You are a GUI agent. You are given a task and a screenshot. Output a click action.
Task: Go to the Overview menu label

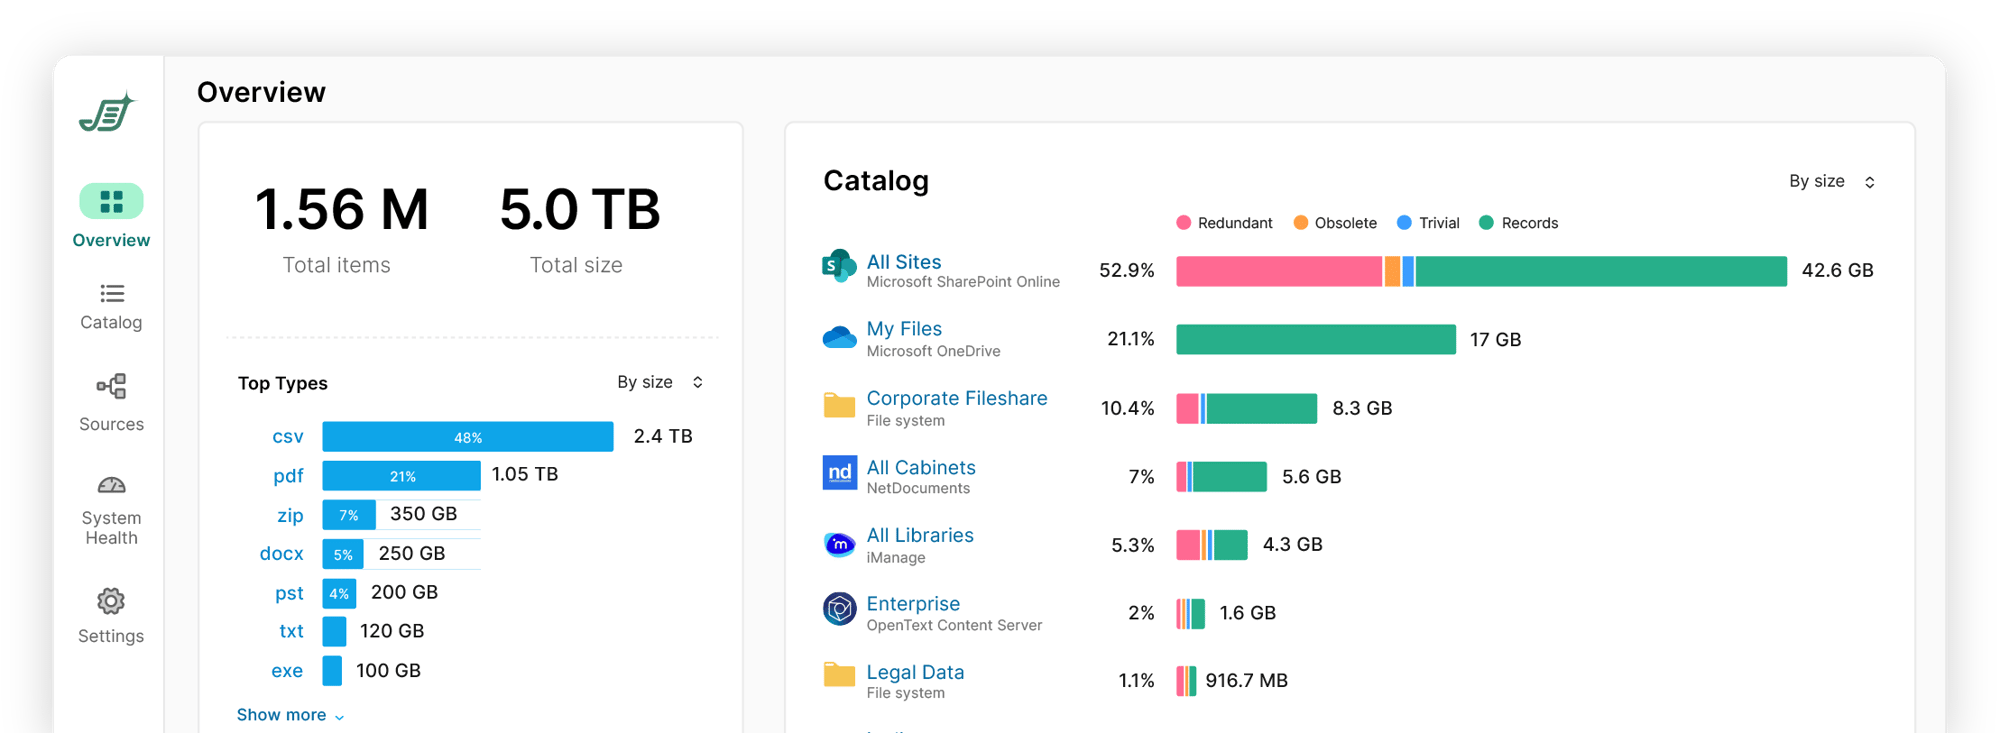click(111, 240)
